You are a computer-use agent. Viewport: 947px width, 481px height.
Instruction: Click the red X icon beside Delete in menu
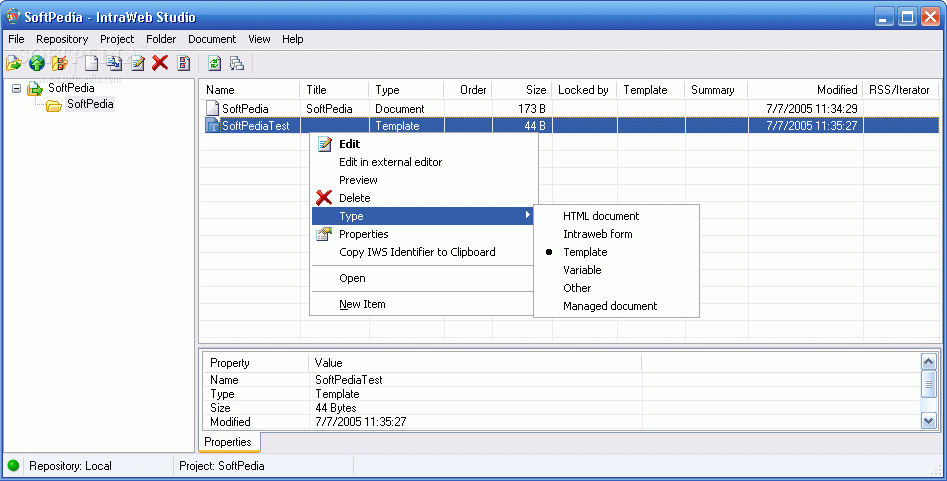tap(324, 198)
